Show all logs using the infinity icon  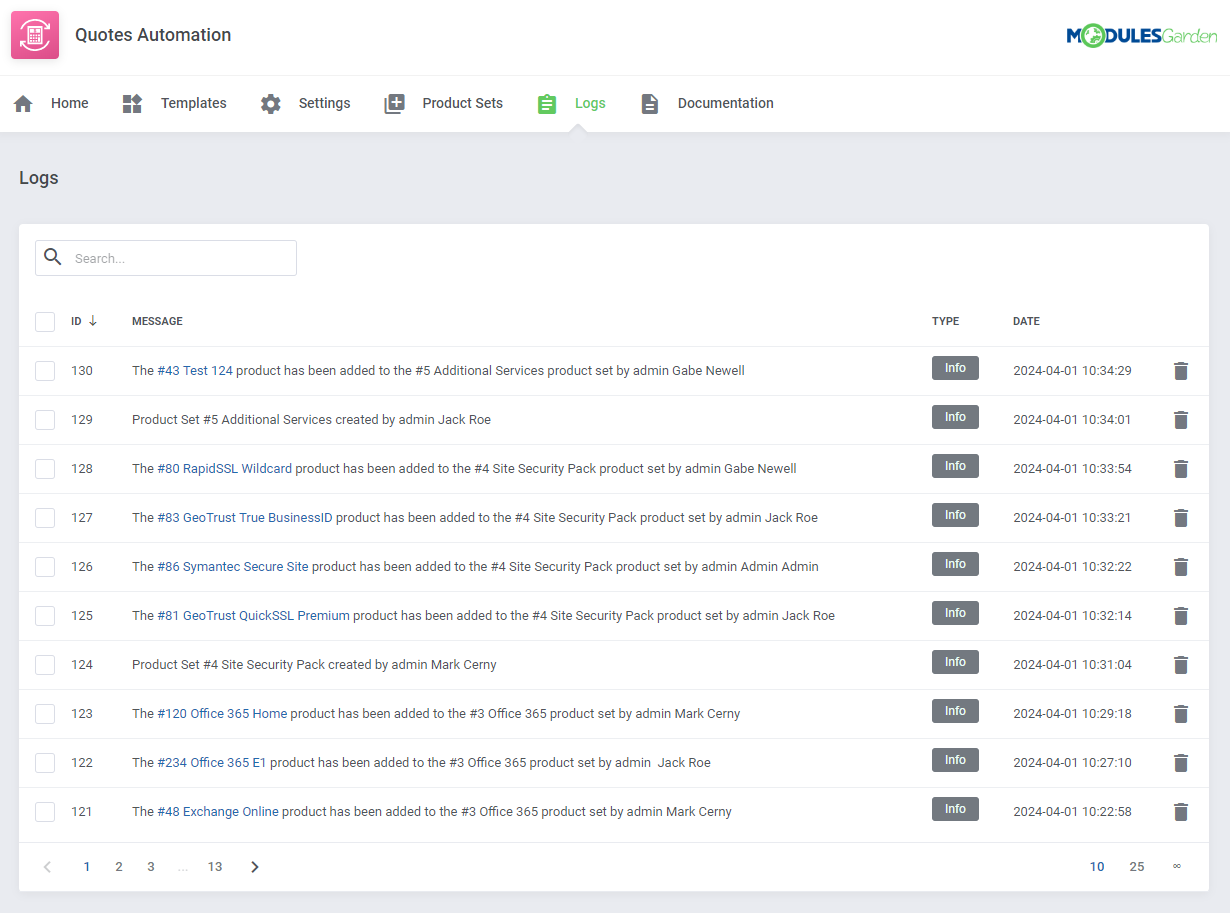click(x=1177, y=866)
